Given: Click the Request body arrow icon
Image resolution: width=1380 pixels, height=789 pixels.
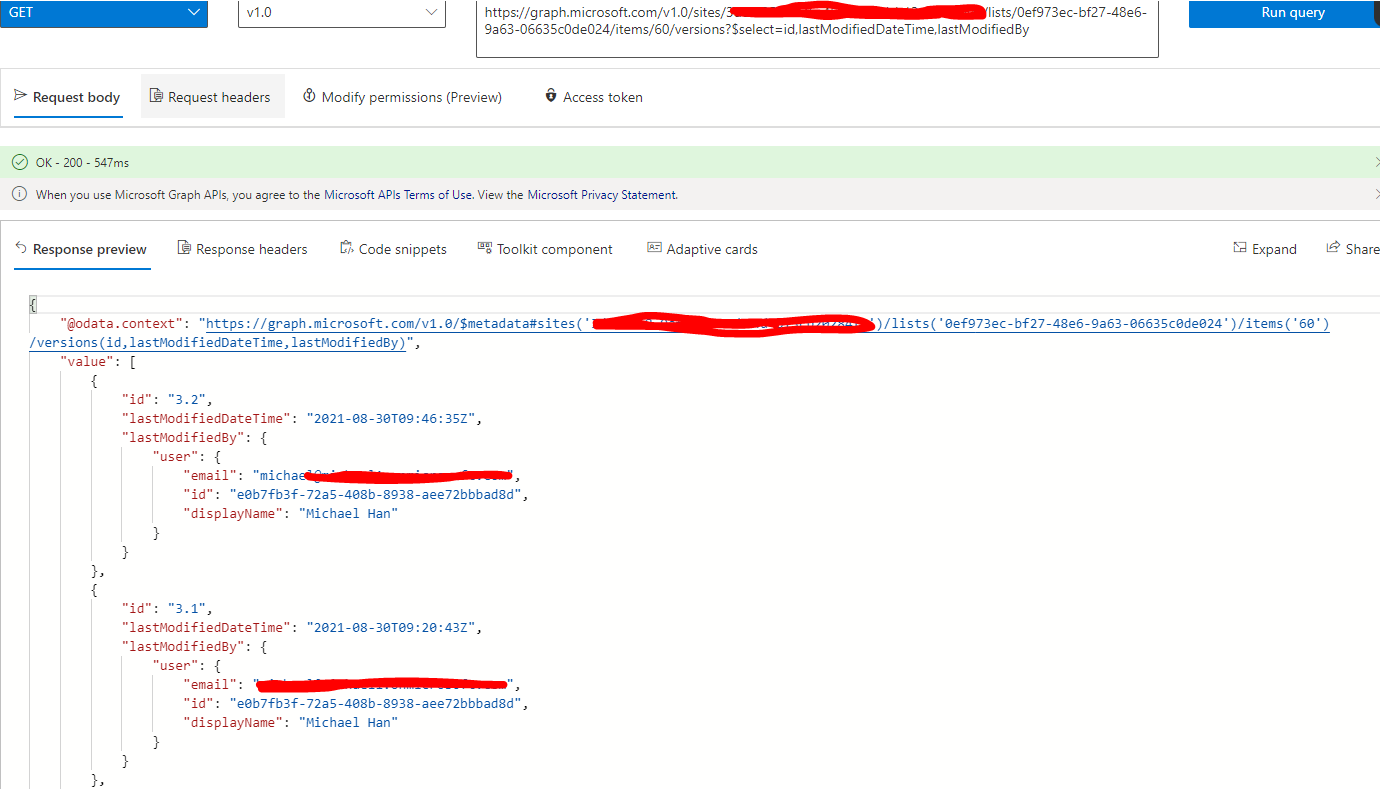Looking at the screenshot, I should pos(21,96).
